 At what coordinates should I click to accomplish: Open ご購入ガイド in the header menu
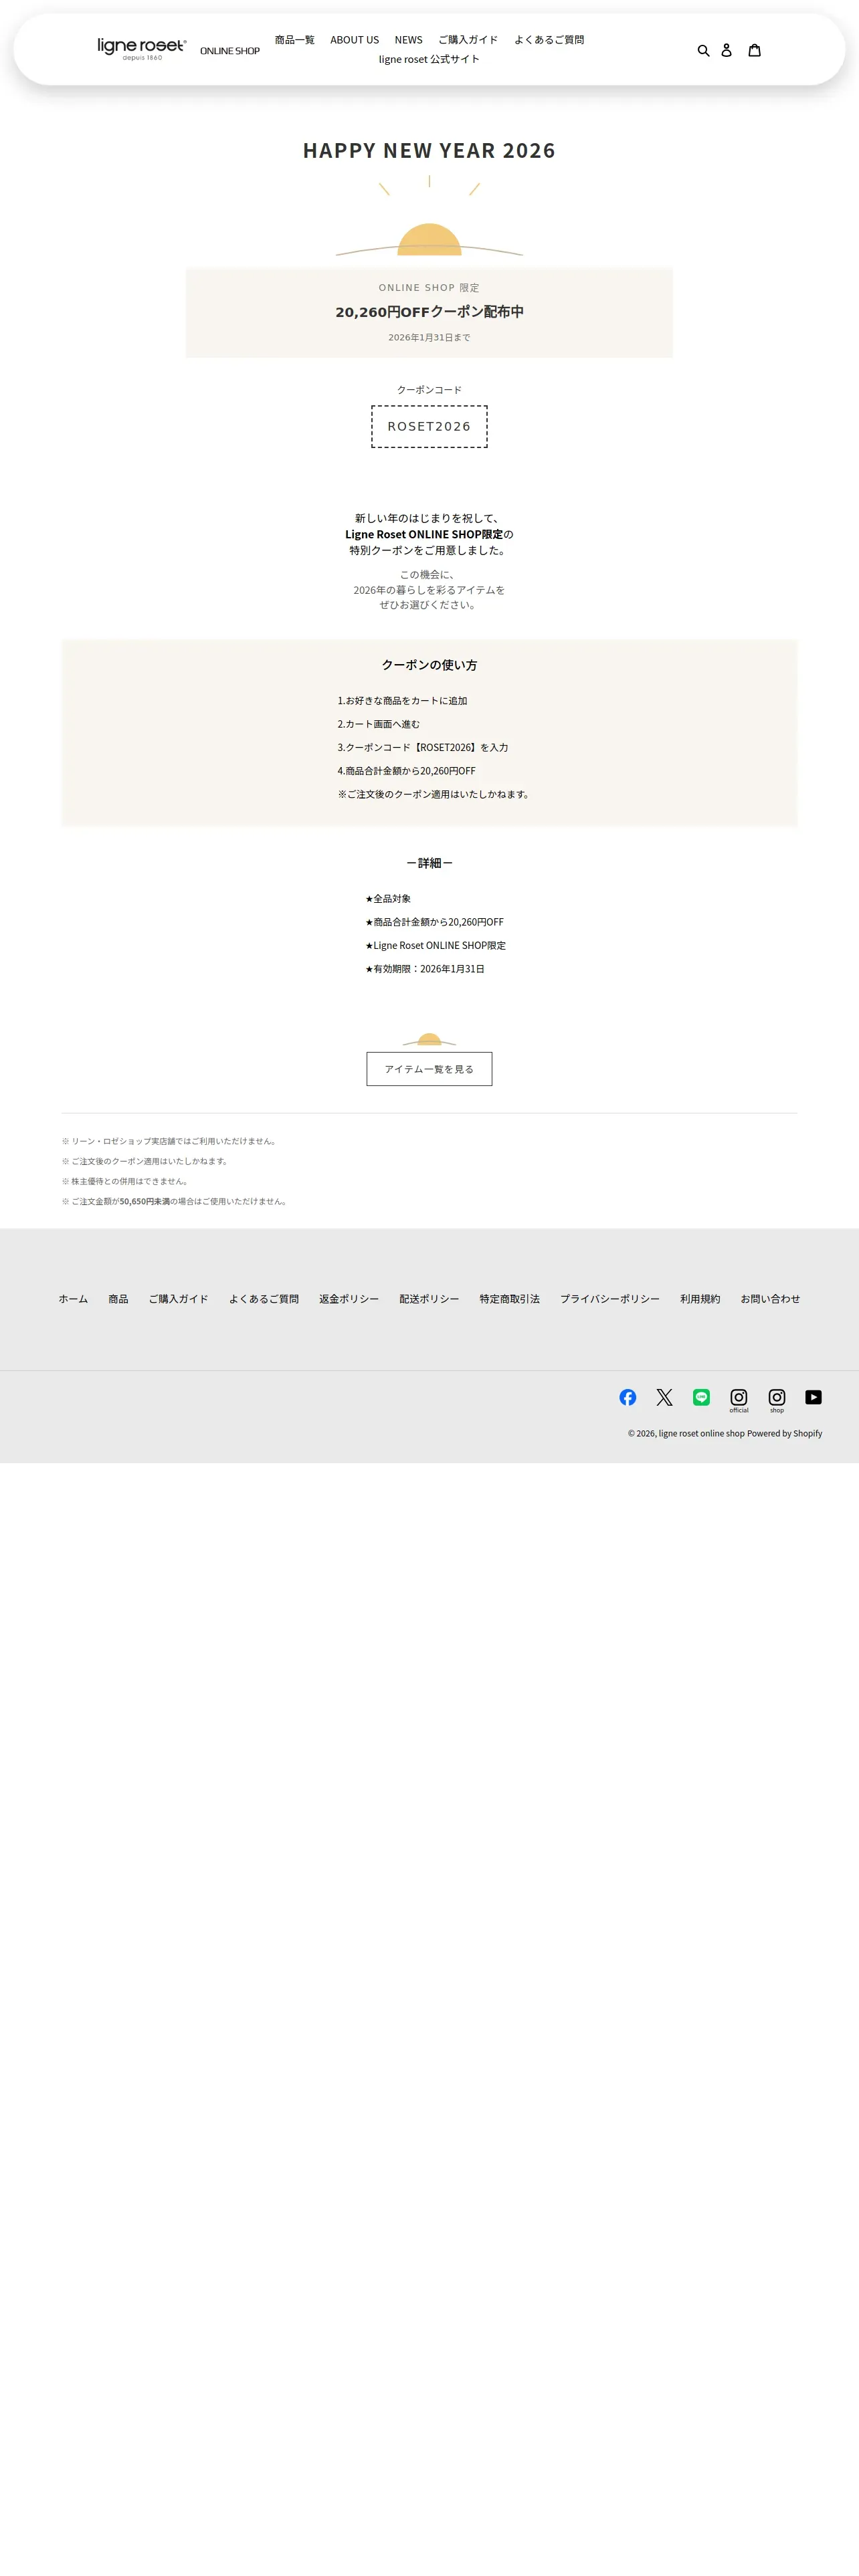click(468, 40)
